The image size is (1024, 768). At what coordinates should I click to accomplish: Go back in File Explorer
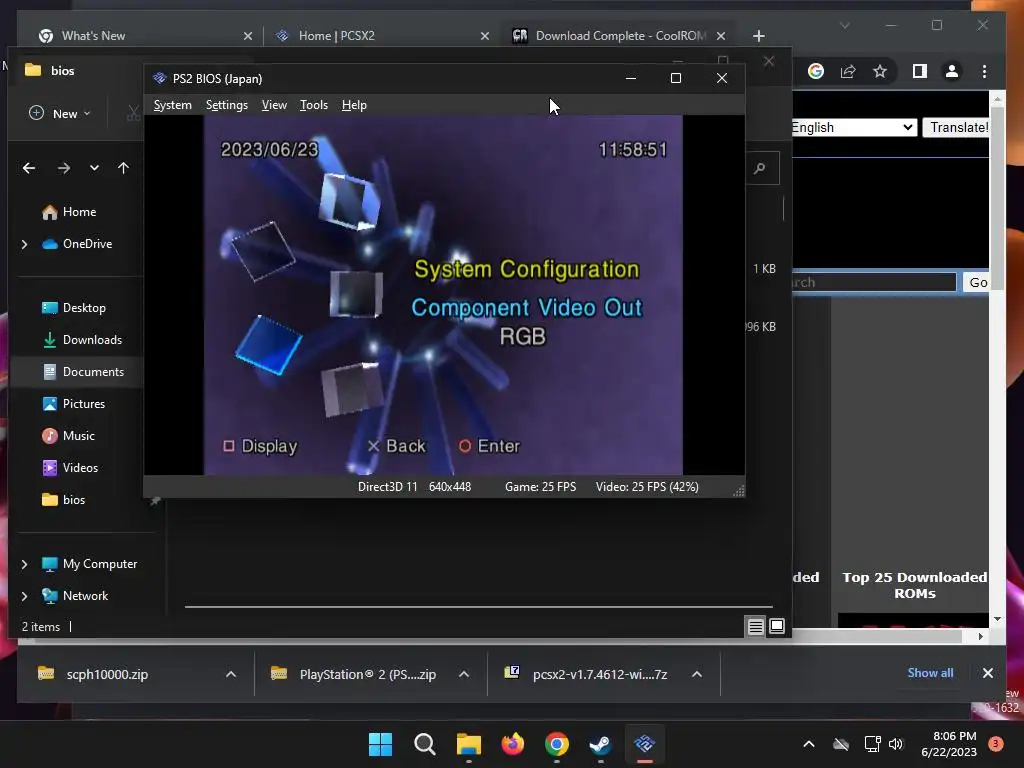click(x=29, y=168)
